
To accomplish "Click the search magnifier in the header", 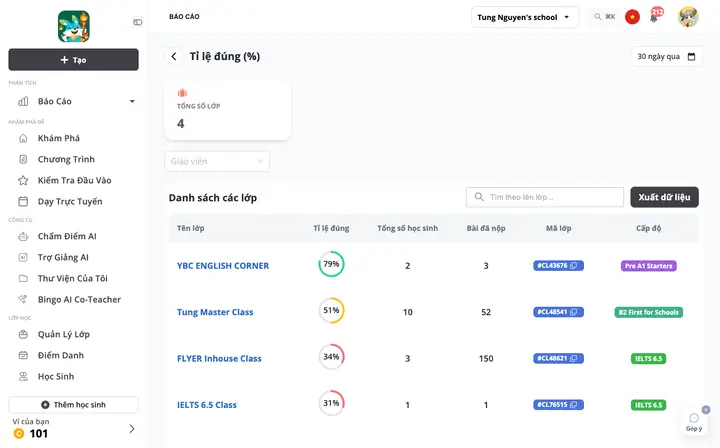I will pos(597,17).
